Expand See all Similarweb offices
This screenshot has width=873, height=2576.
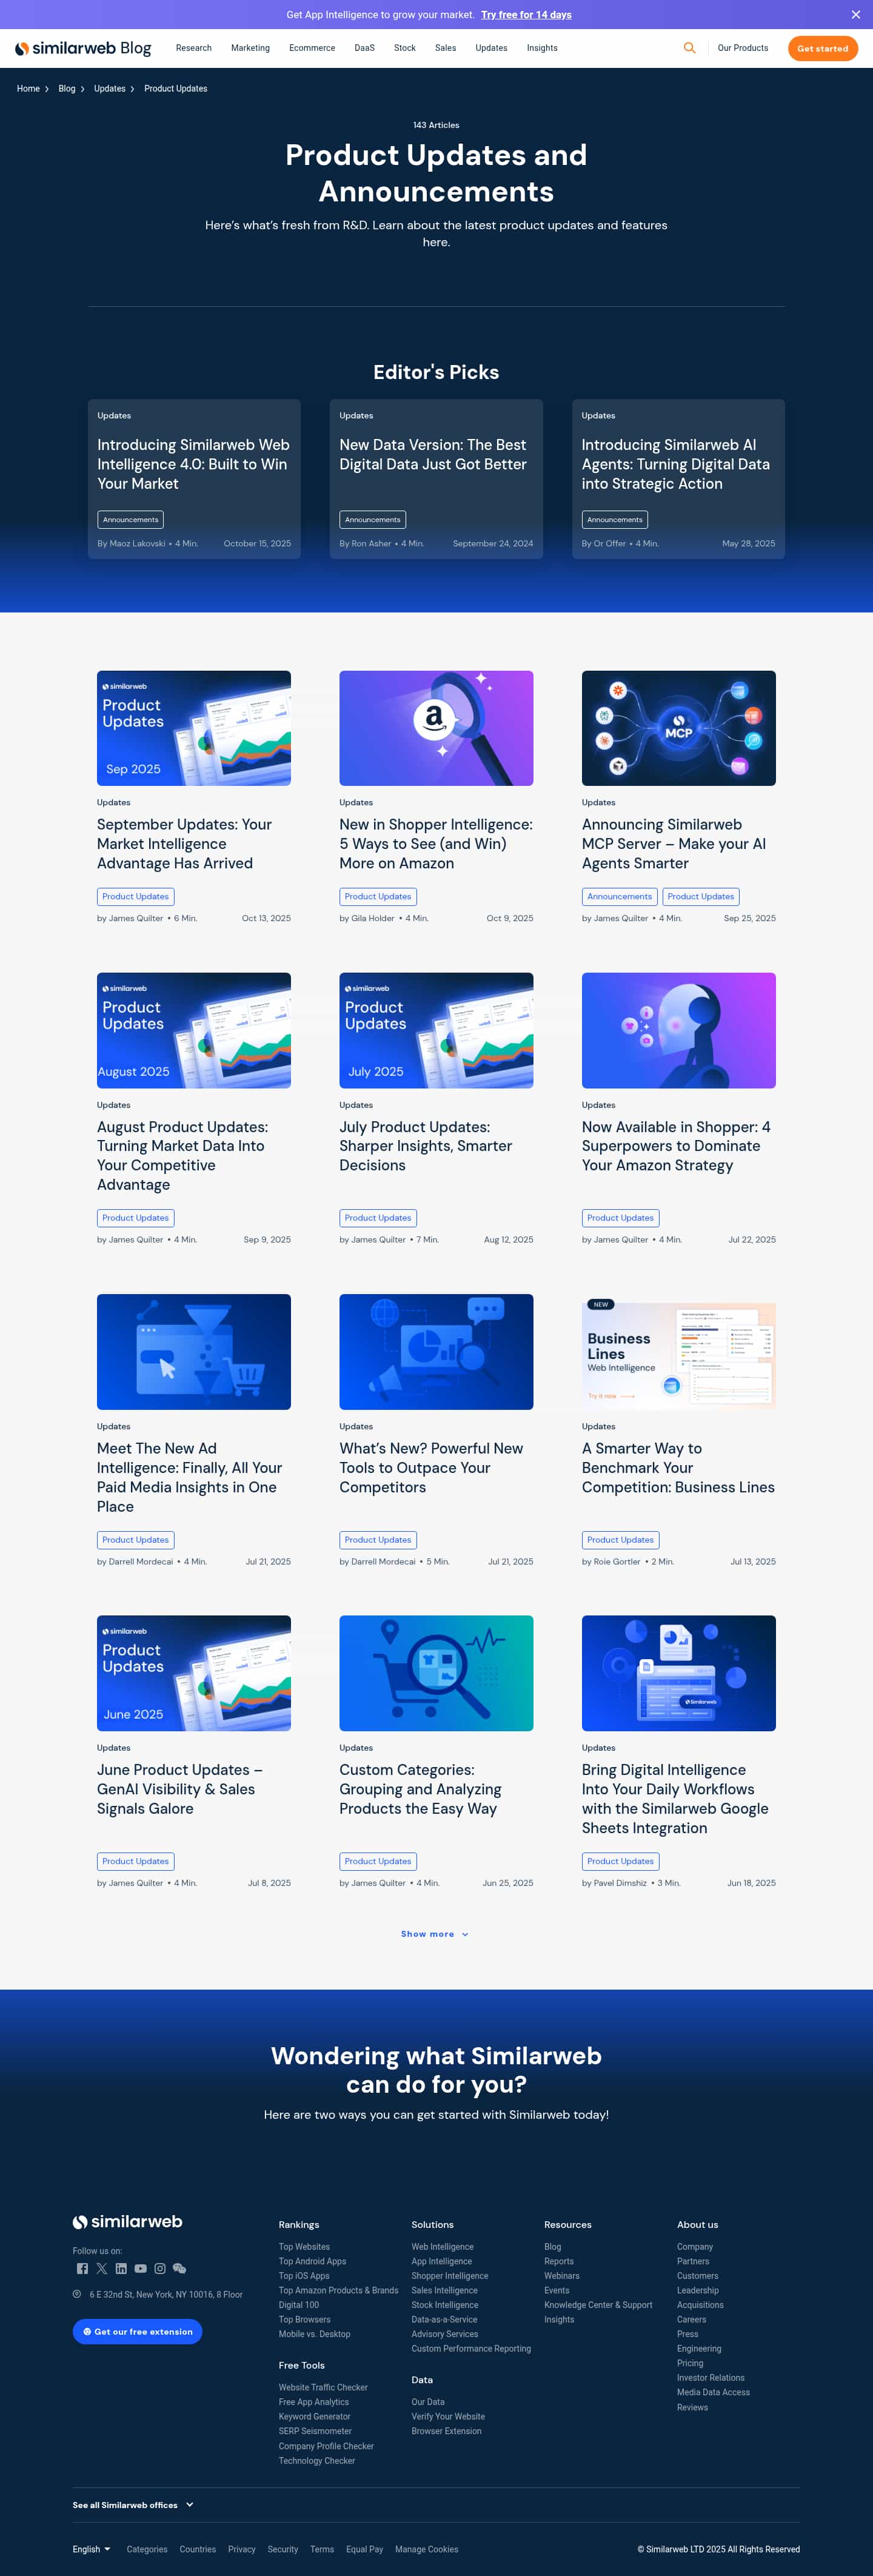point(133,2504)
